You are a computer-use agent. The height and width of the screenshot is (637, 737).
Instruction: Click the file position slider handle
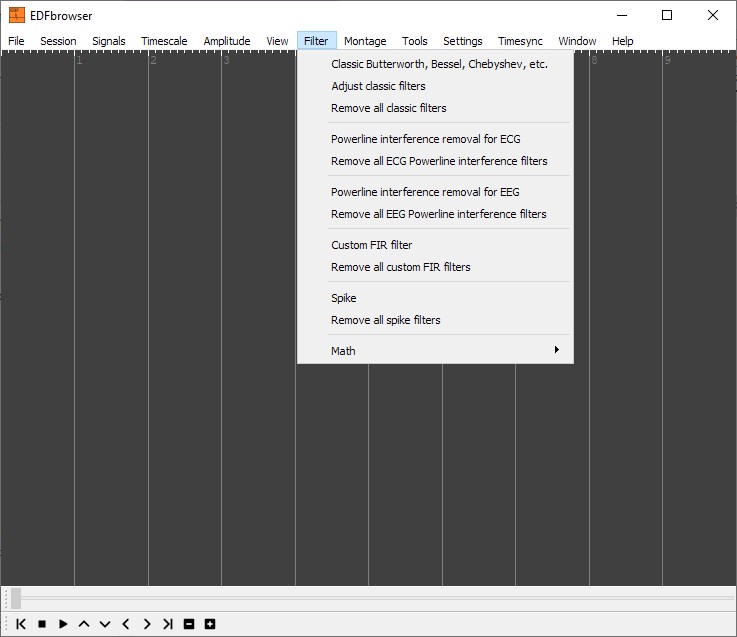click(15, 598)
